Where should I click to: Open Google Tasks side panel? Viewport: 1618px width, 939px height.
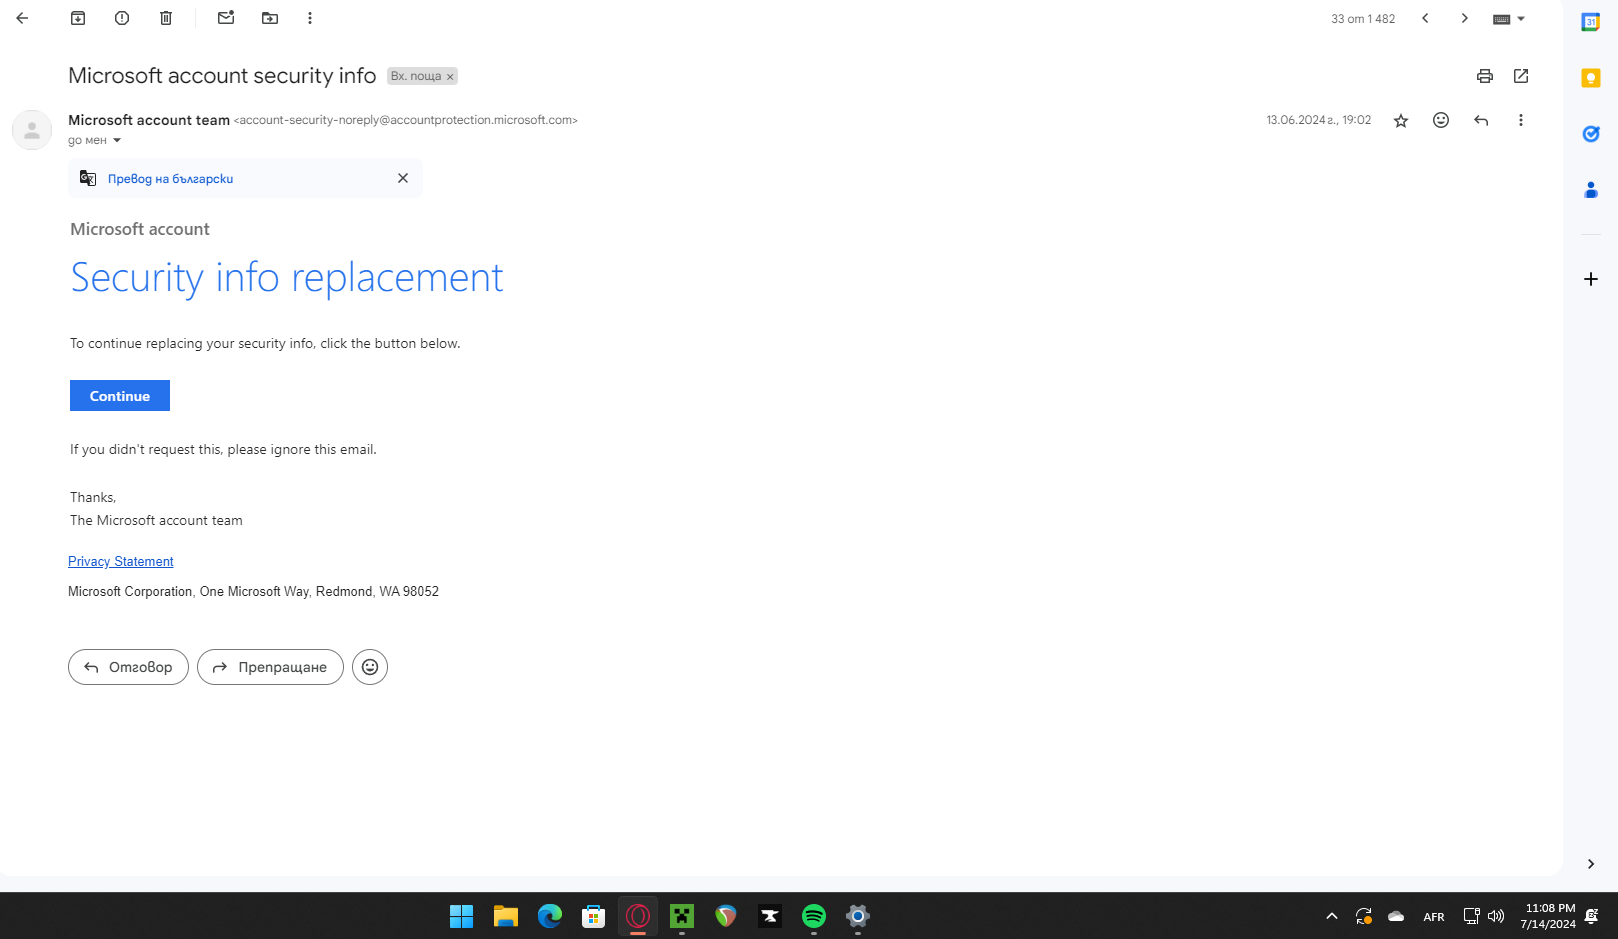coord(1590,134)
